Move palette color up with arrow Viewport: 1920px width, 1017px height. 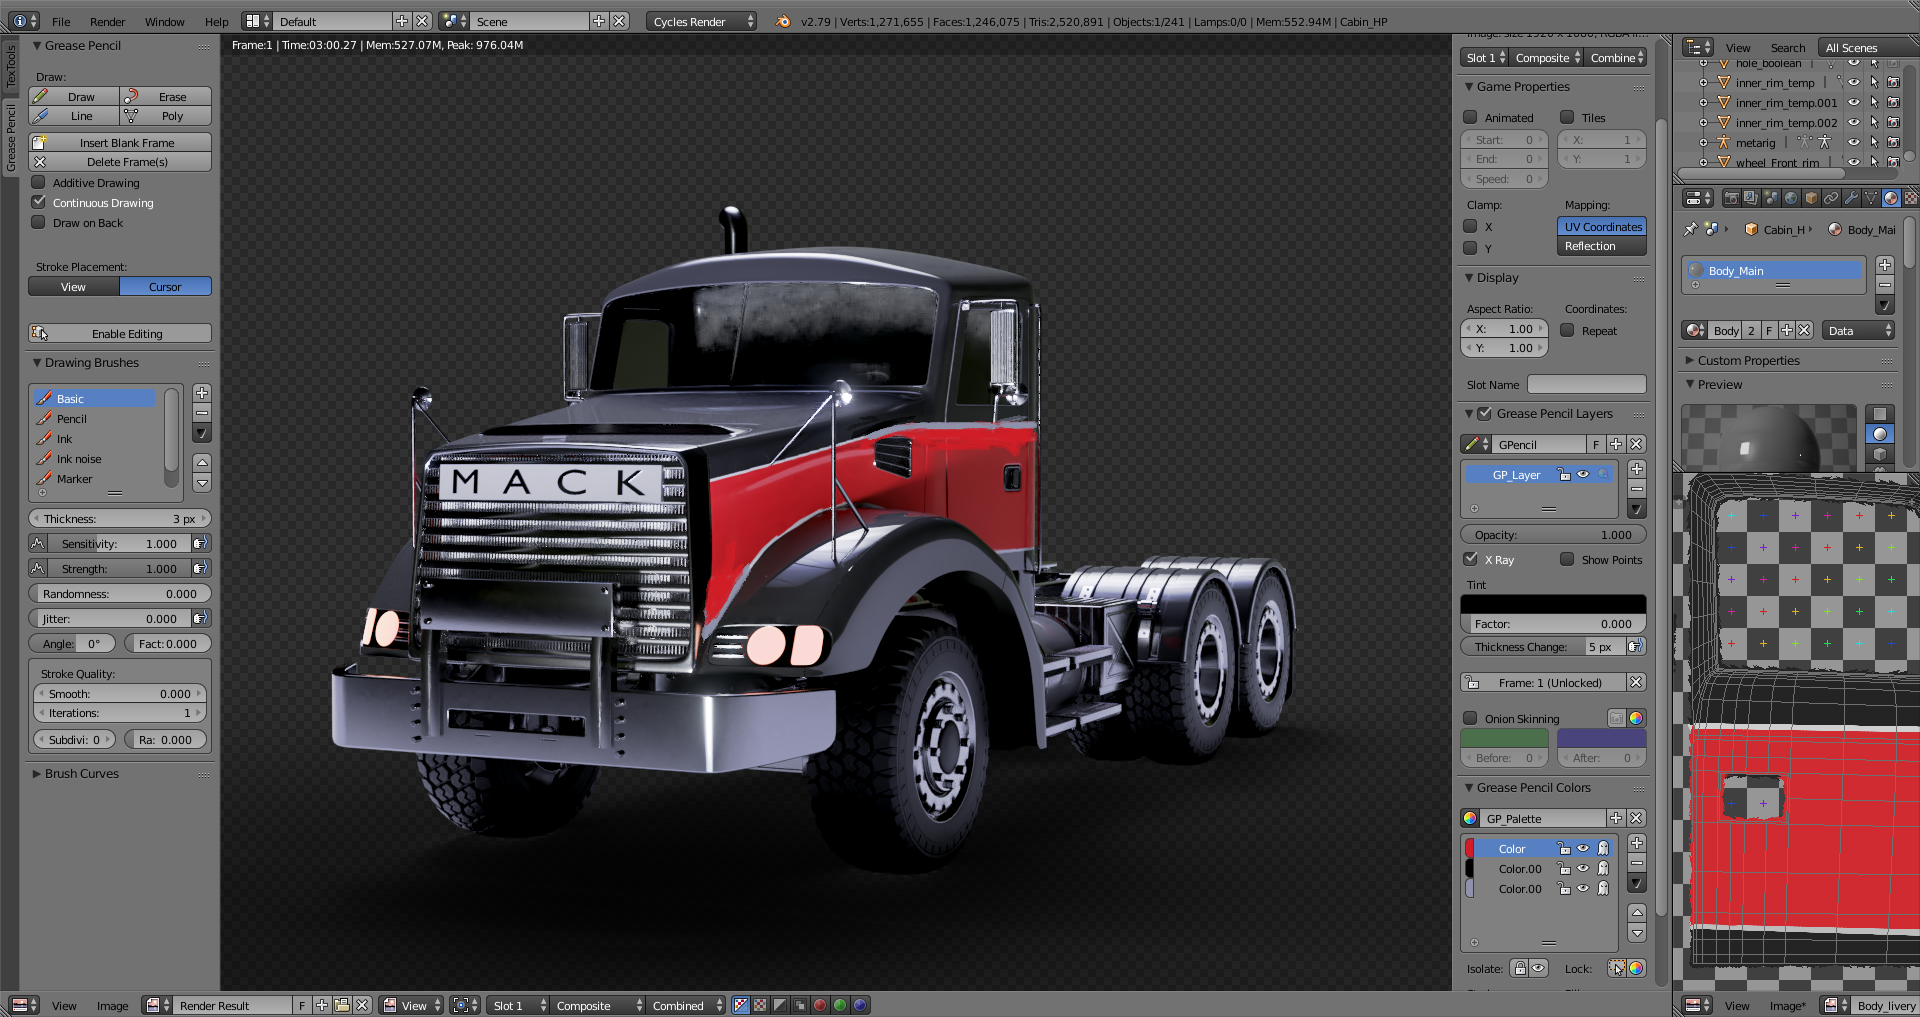[x=1637, y=913]
